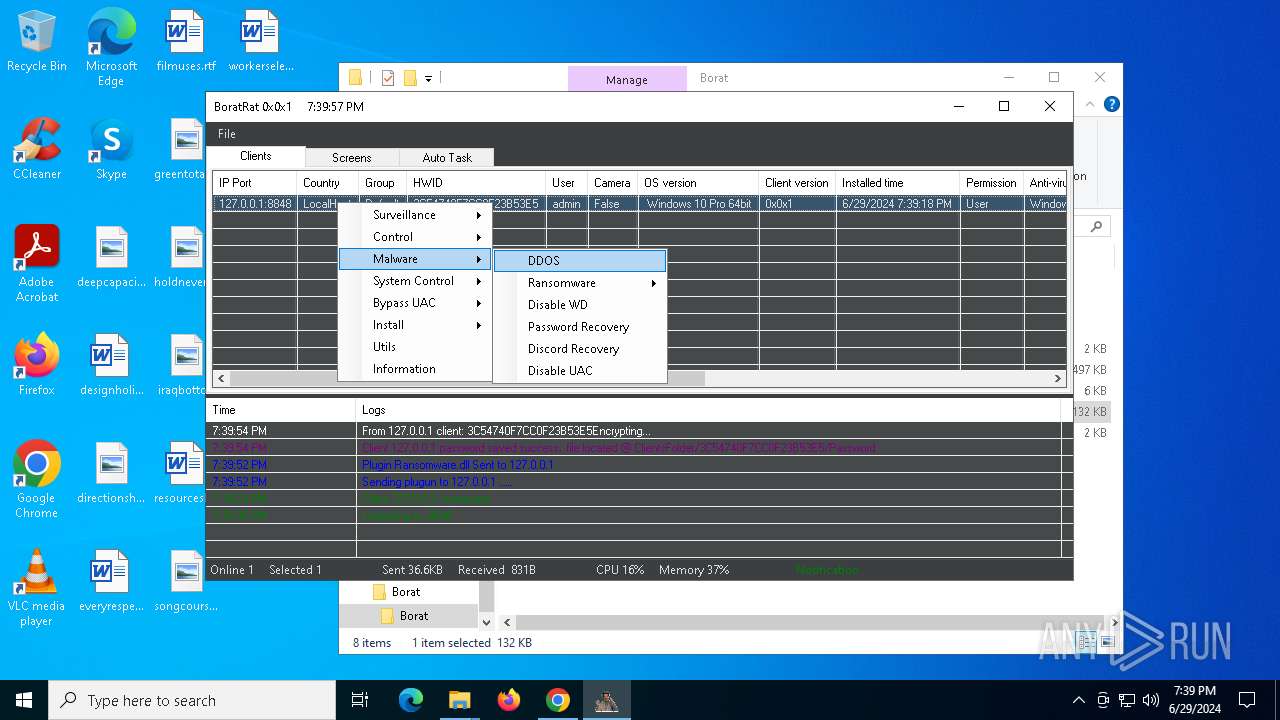This screenshot has height=720, width=1280.
Task: Choose DDOS from the Malware submenu
Action: tap(580, 261)
